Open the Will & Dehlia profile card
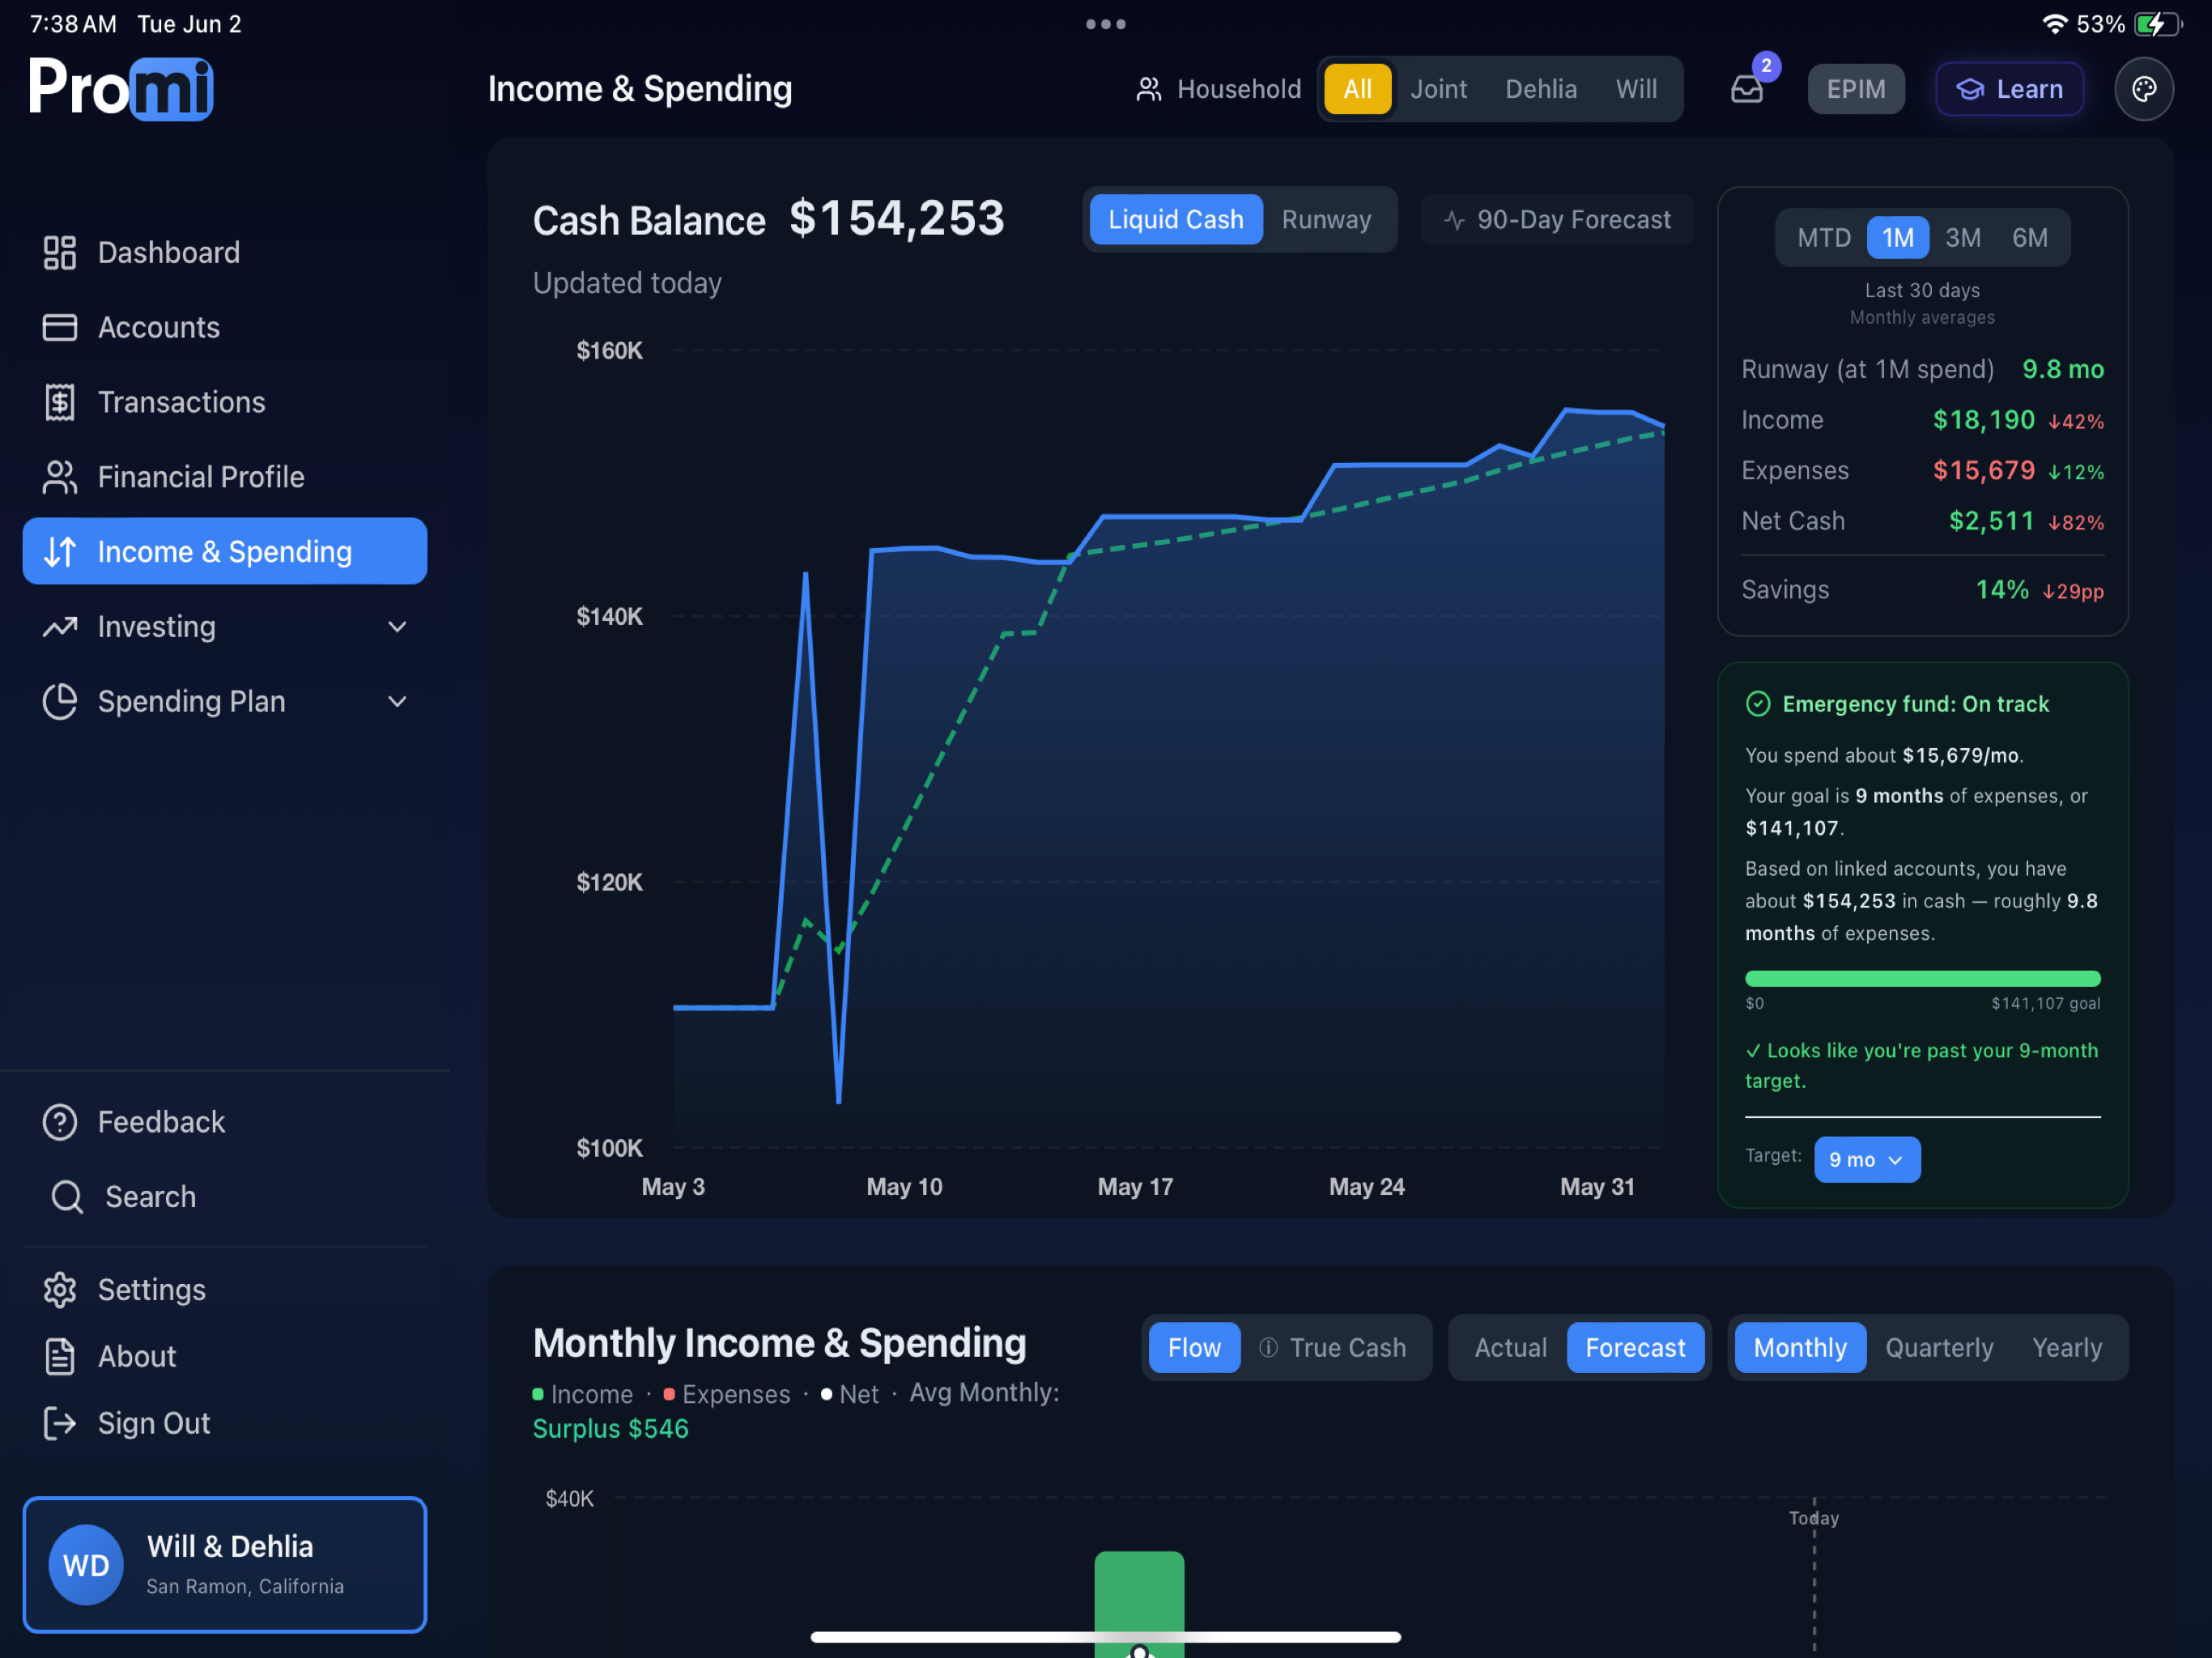Screen dimensions: 2212x1658 (225, 1564)
